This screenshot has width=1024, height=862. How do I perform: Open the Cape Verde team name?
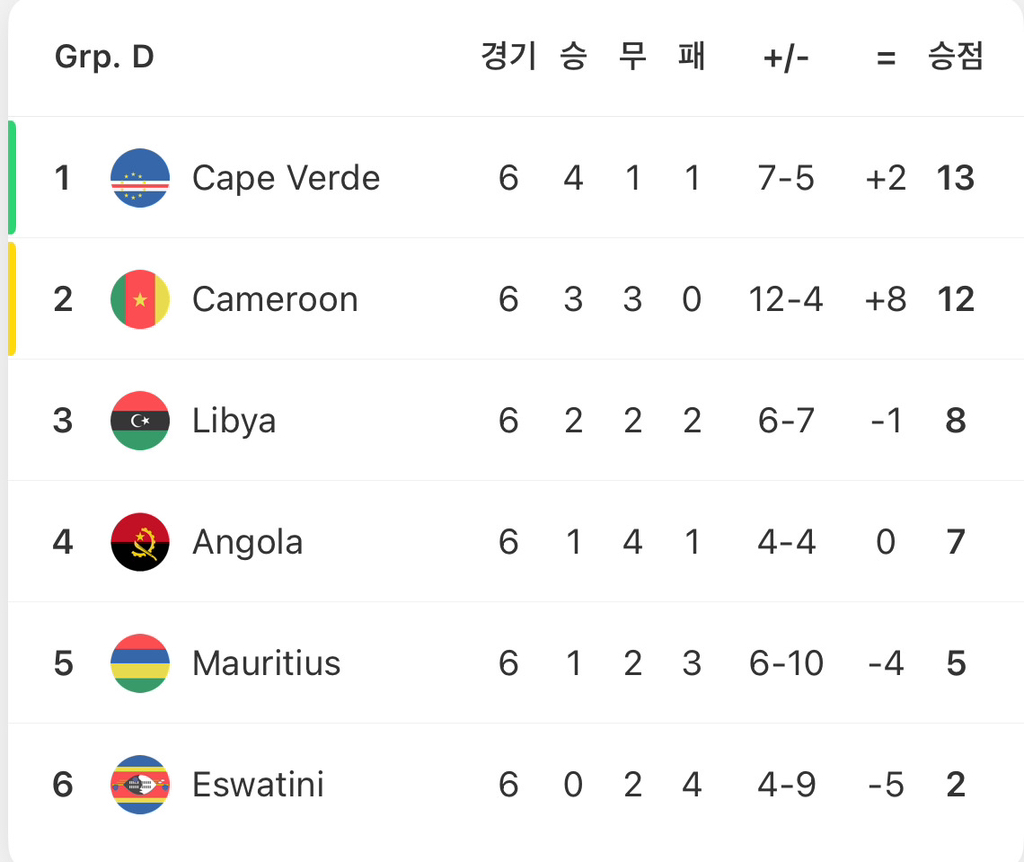tap(286, 178)
